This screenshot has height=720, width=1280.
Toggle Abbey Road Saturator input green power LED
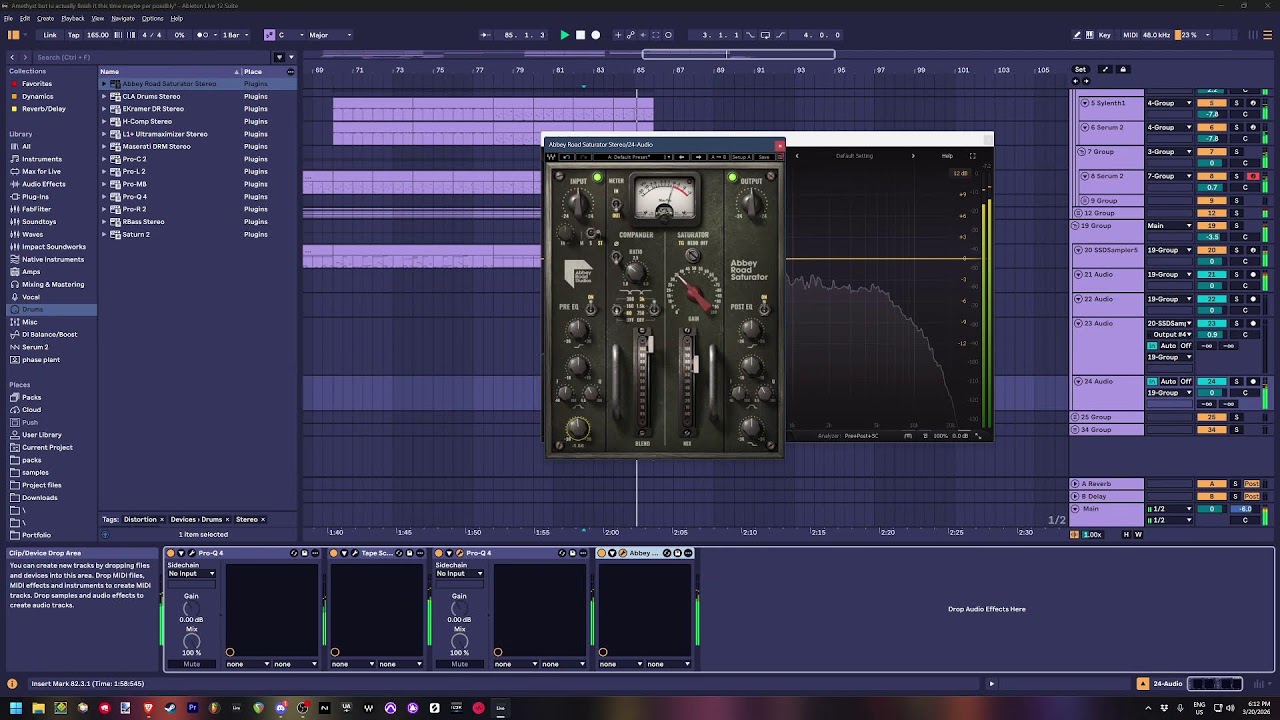click(597, 178)
